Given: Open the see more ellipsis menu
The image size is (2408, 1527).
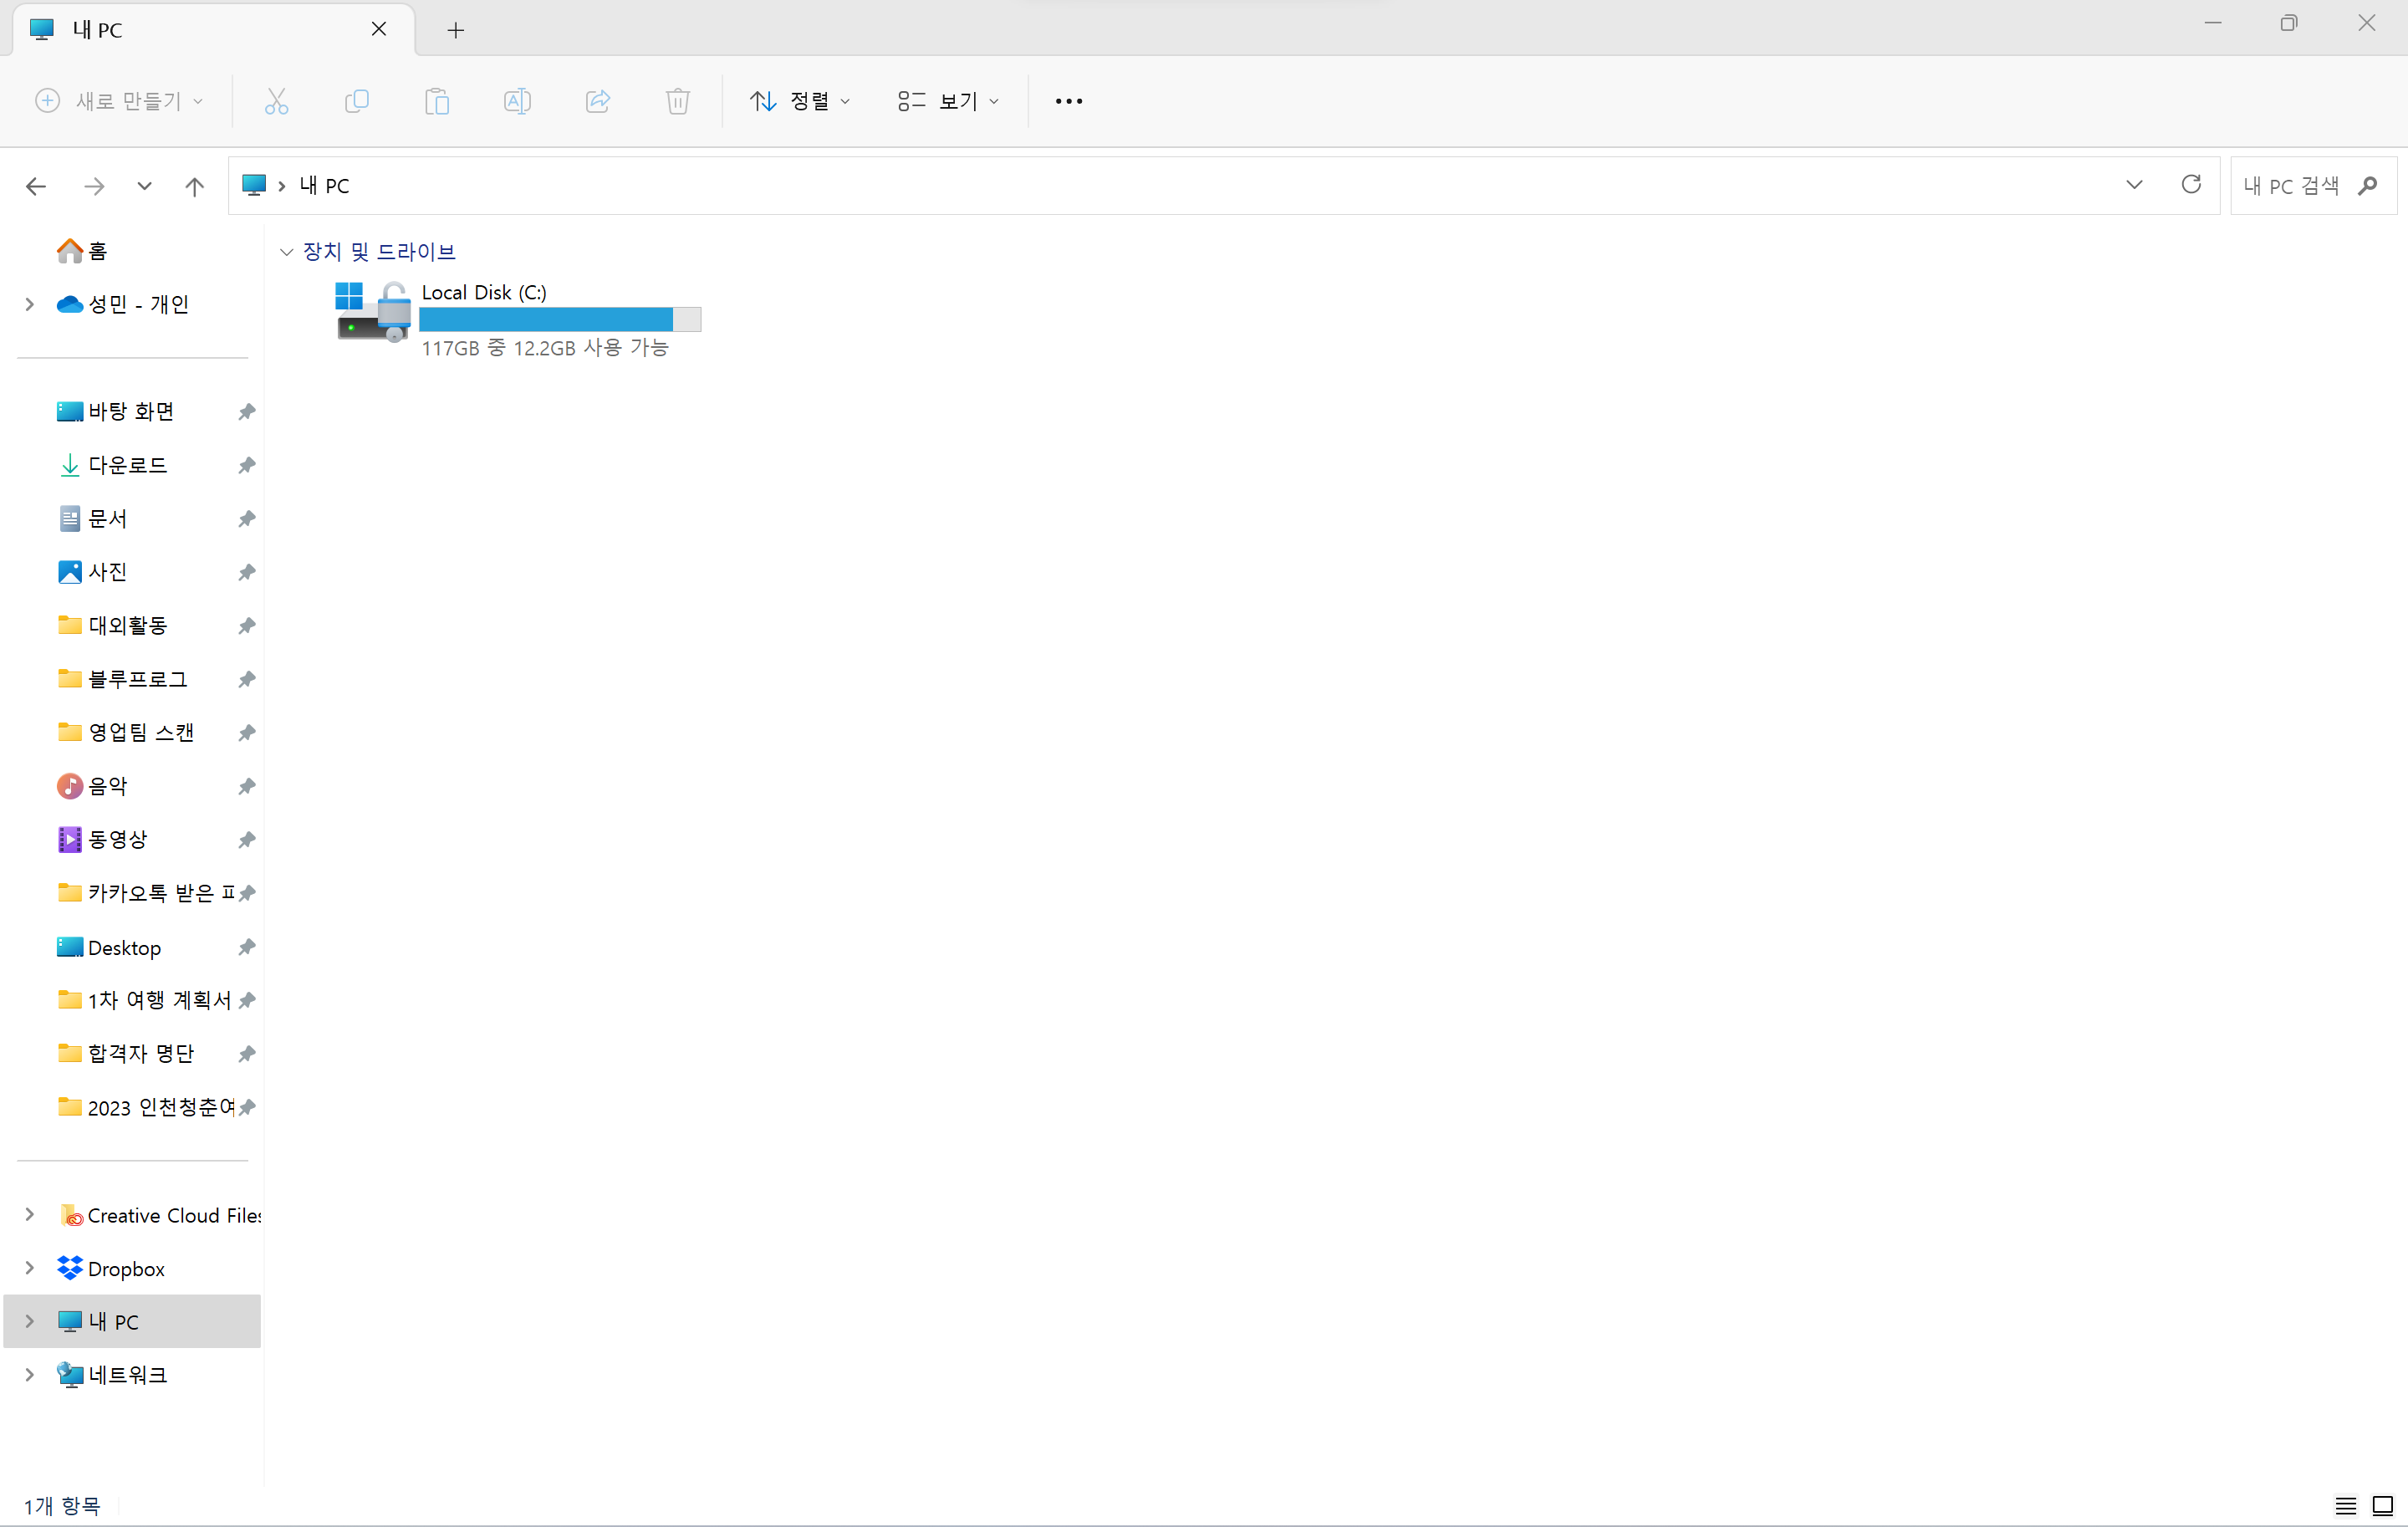Looking at the screenshot, I should [1068, 101].
